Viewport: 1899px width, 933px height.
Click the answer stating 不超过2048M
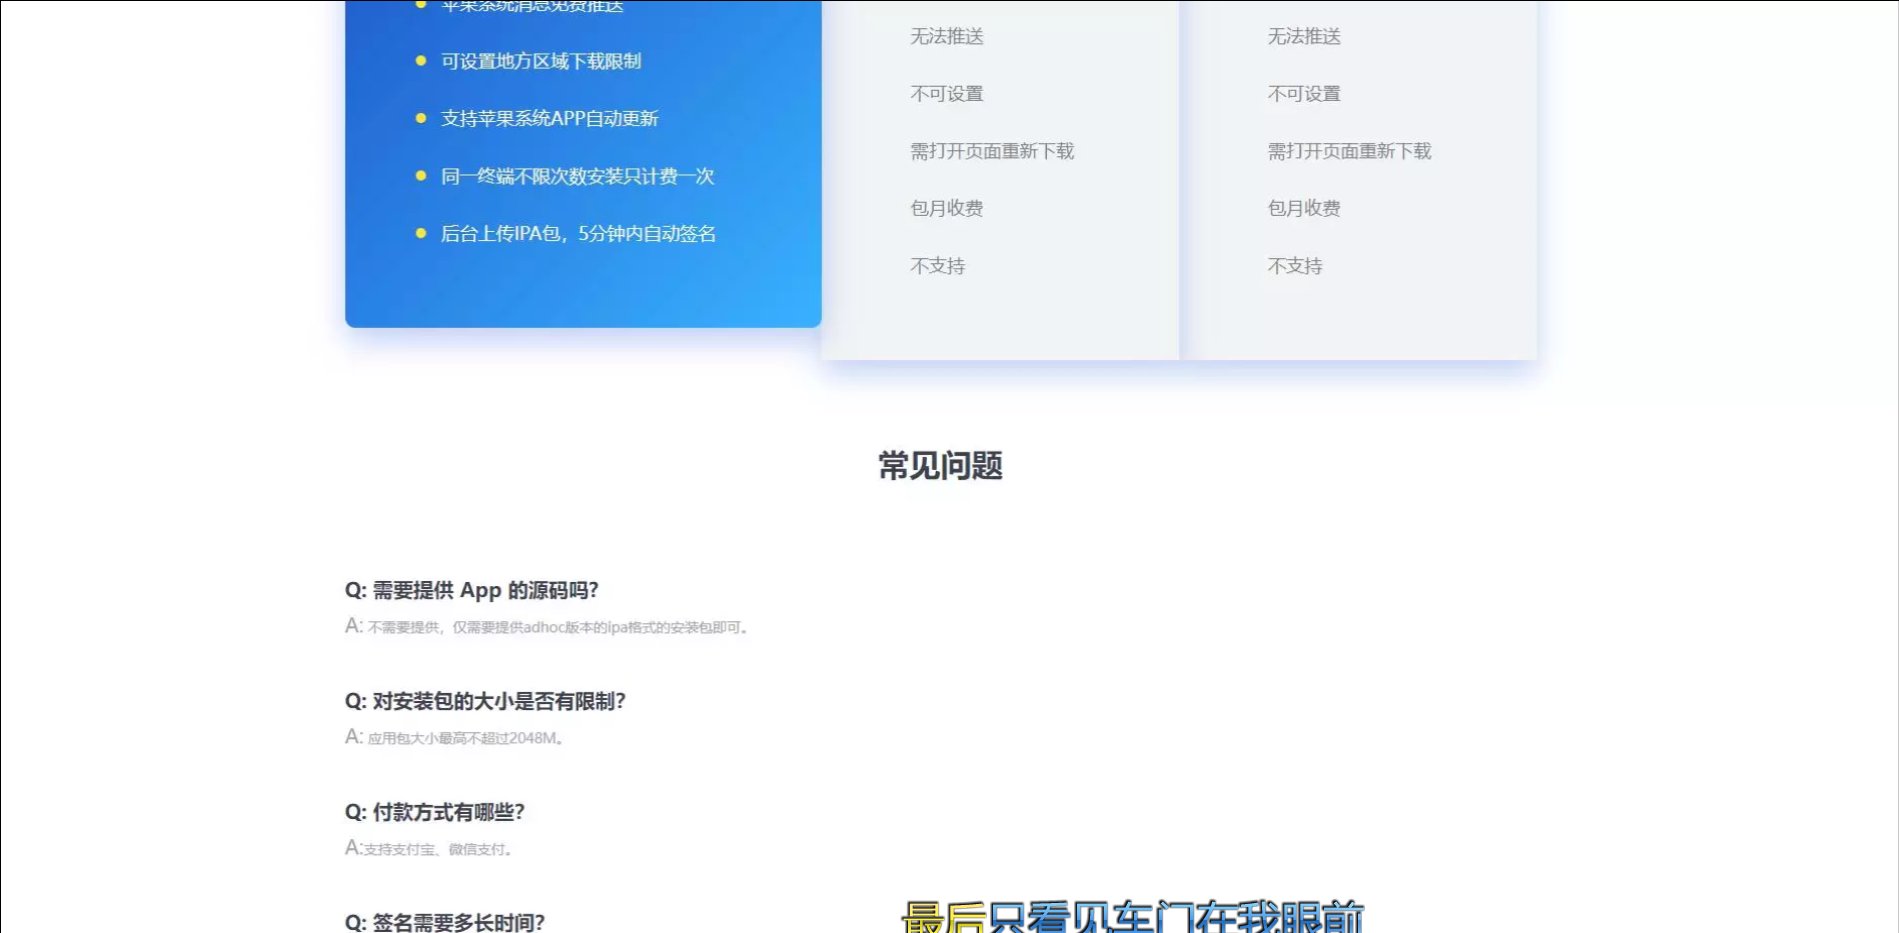[x=455, y=738]
